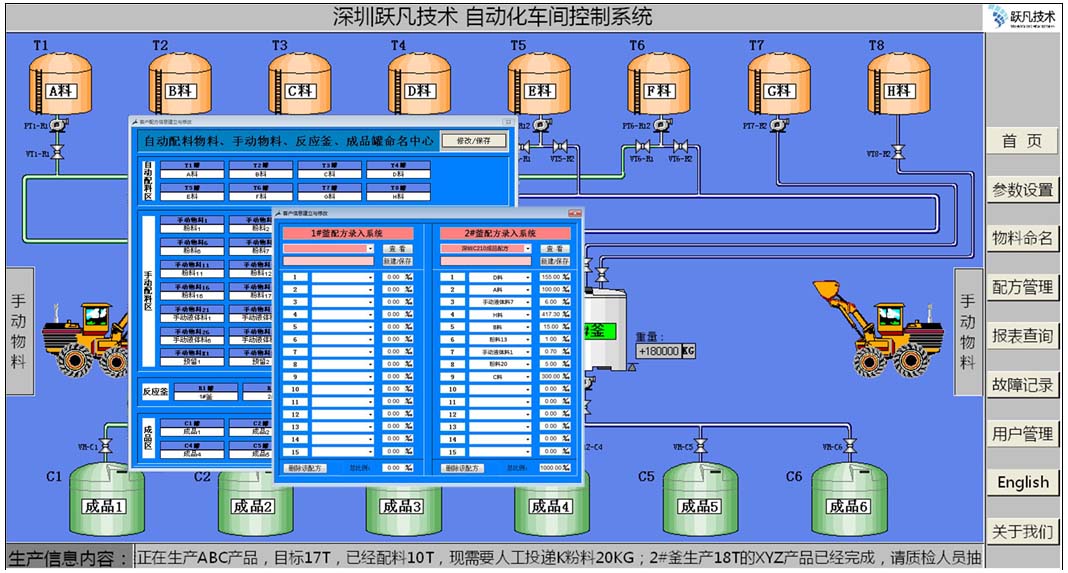The width and height of the screenshot is (1068, 573).
Task: Click the T1 A料 storage tank
Action: [x=60, y=84]
